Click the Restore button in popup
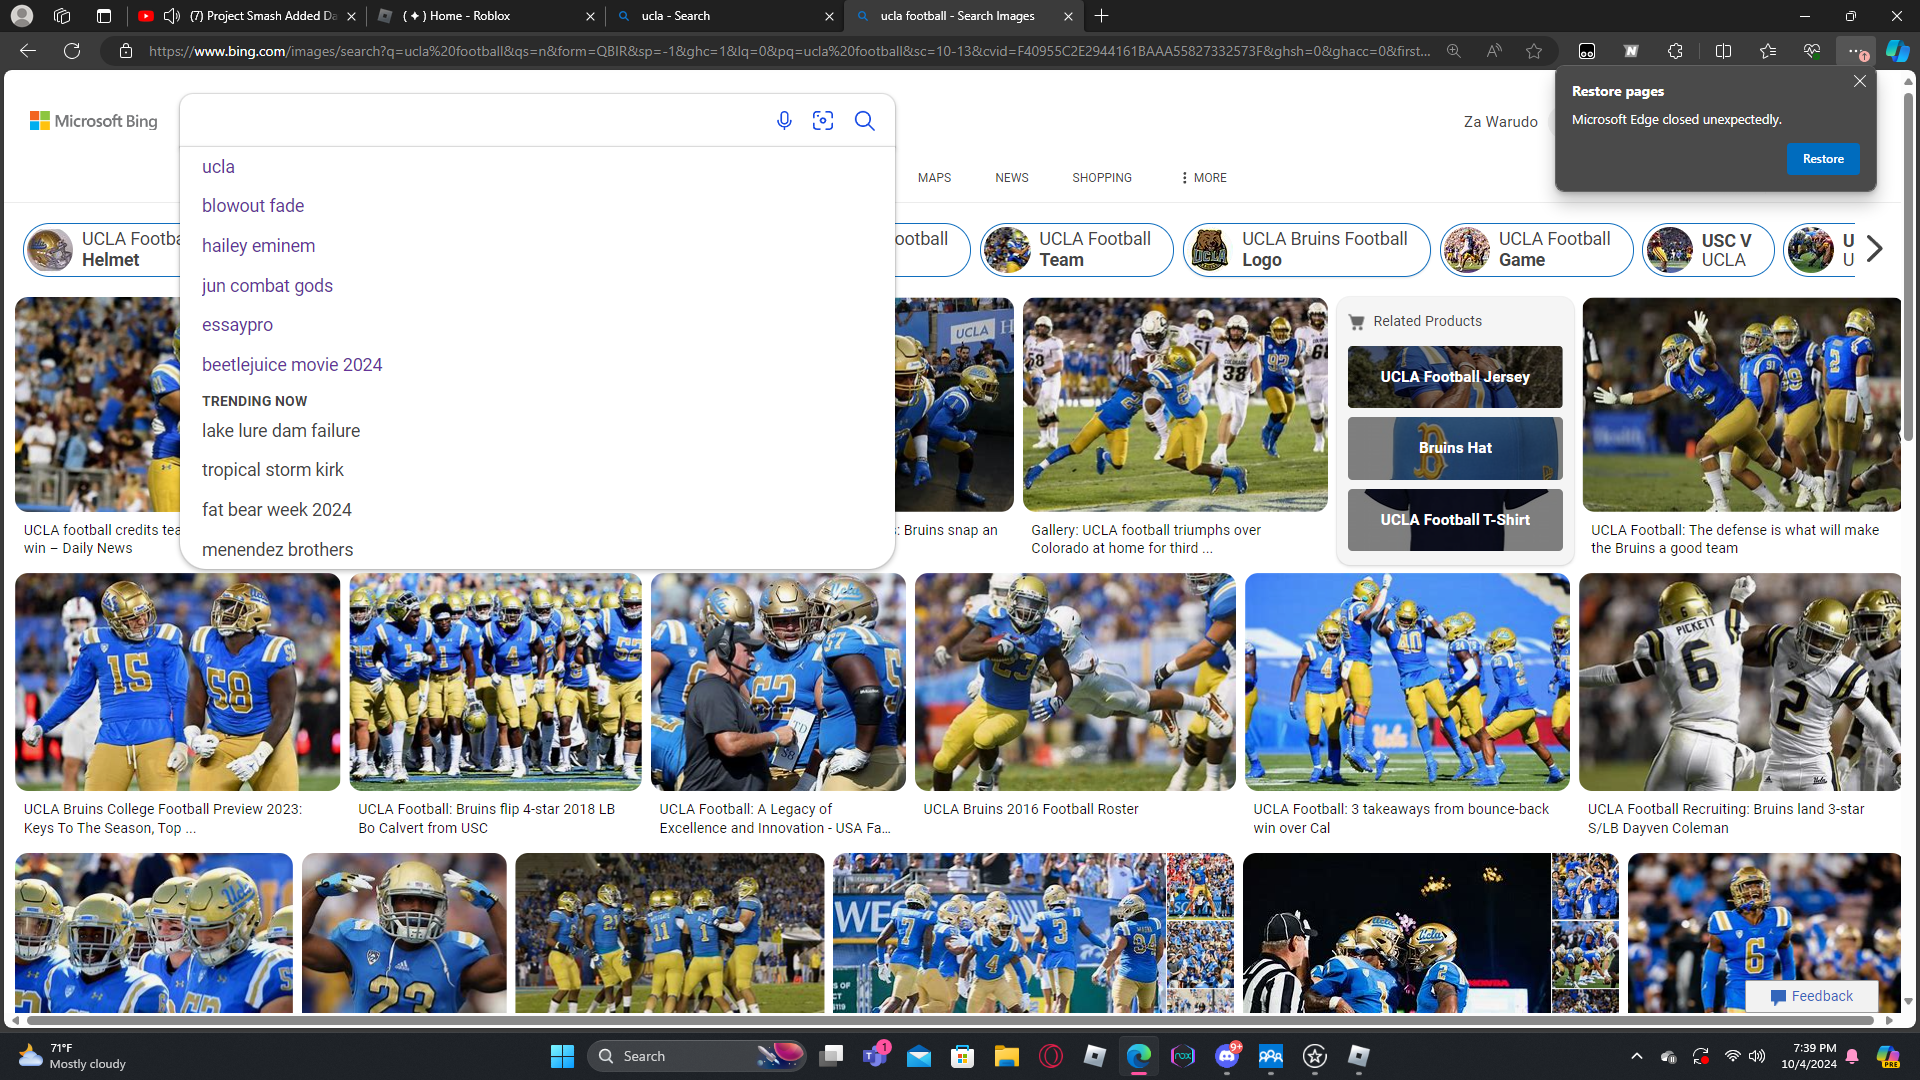 point(1823,159)
